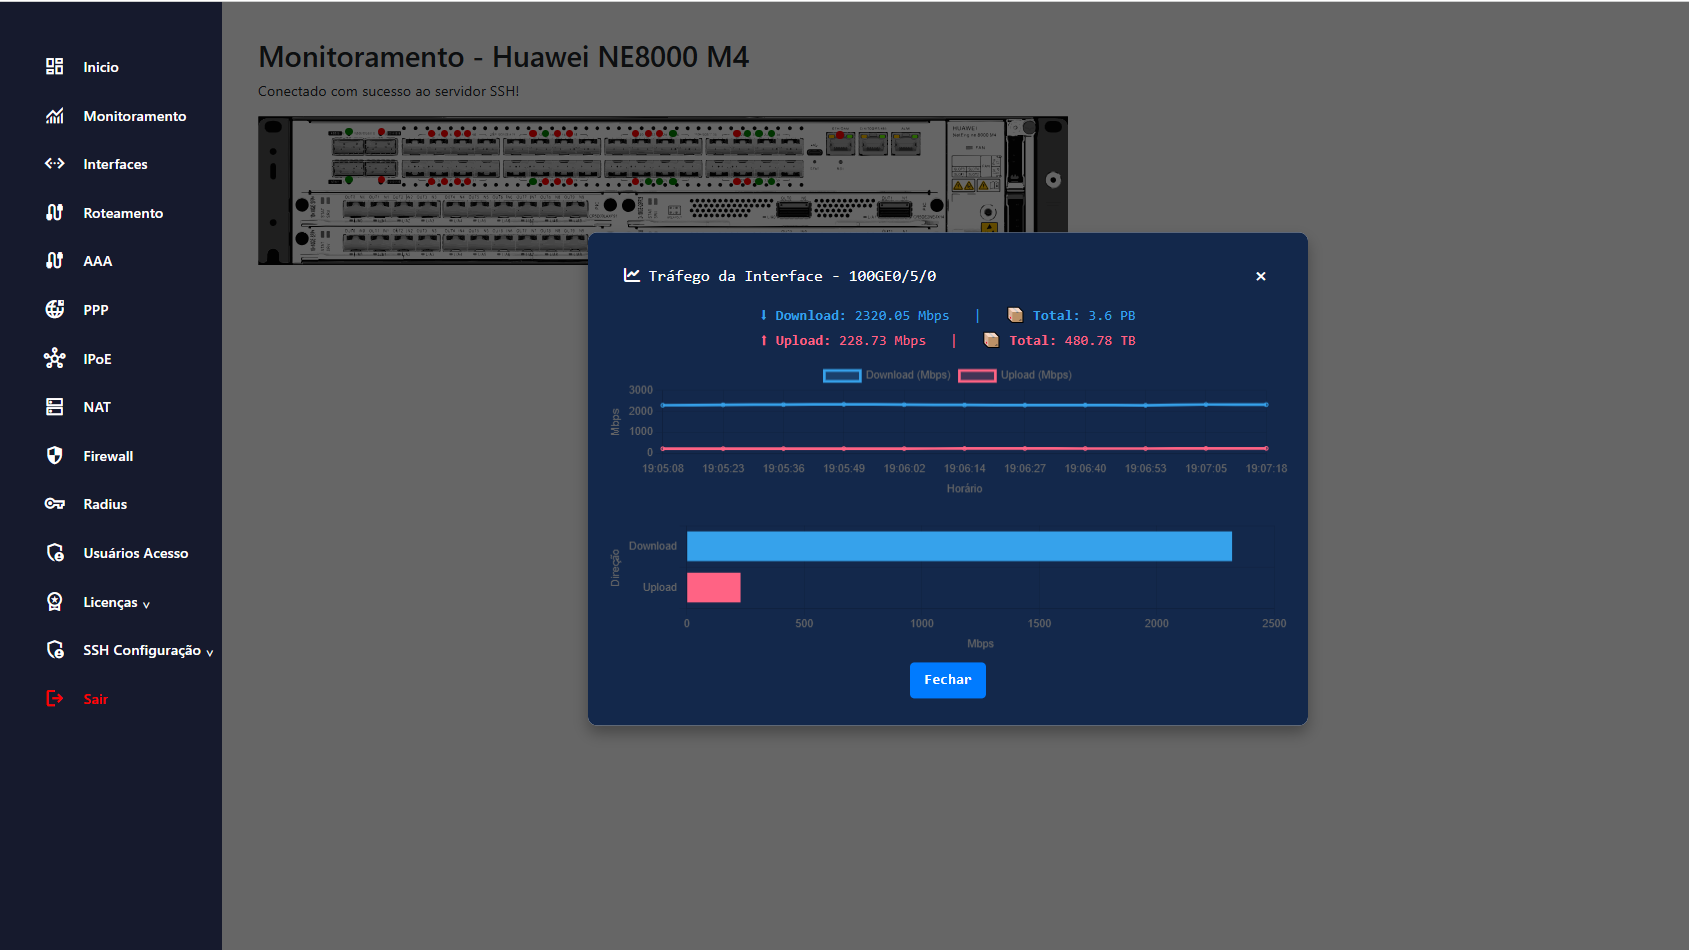
Task: Open the Radius sidebar entry
Action: pyautogui.click(x=105, y=504)
